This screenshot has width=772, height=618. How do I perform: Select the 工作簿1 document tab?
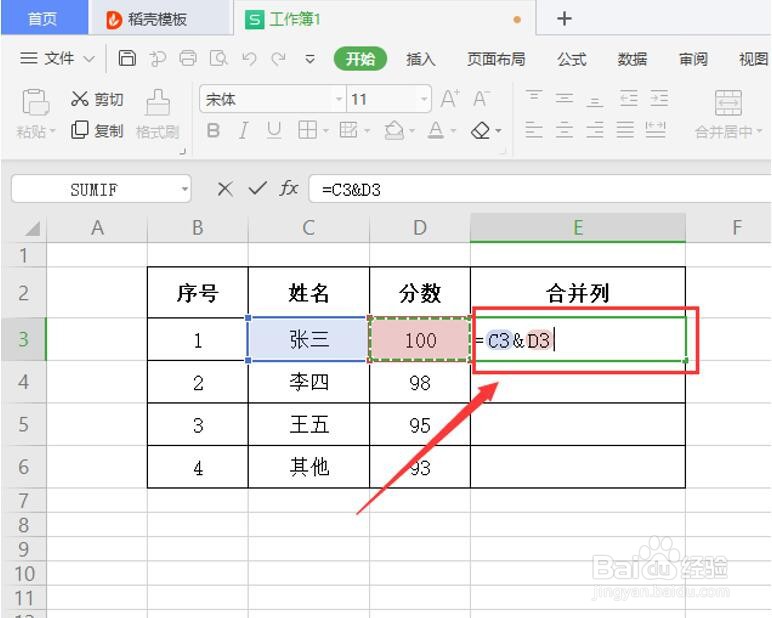click(x=385, y=19)
